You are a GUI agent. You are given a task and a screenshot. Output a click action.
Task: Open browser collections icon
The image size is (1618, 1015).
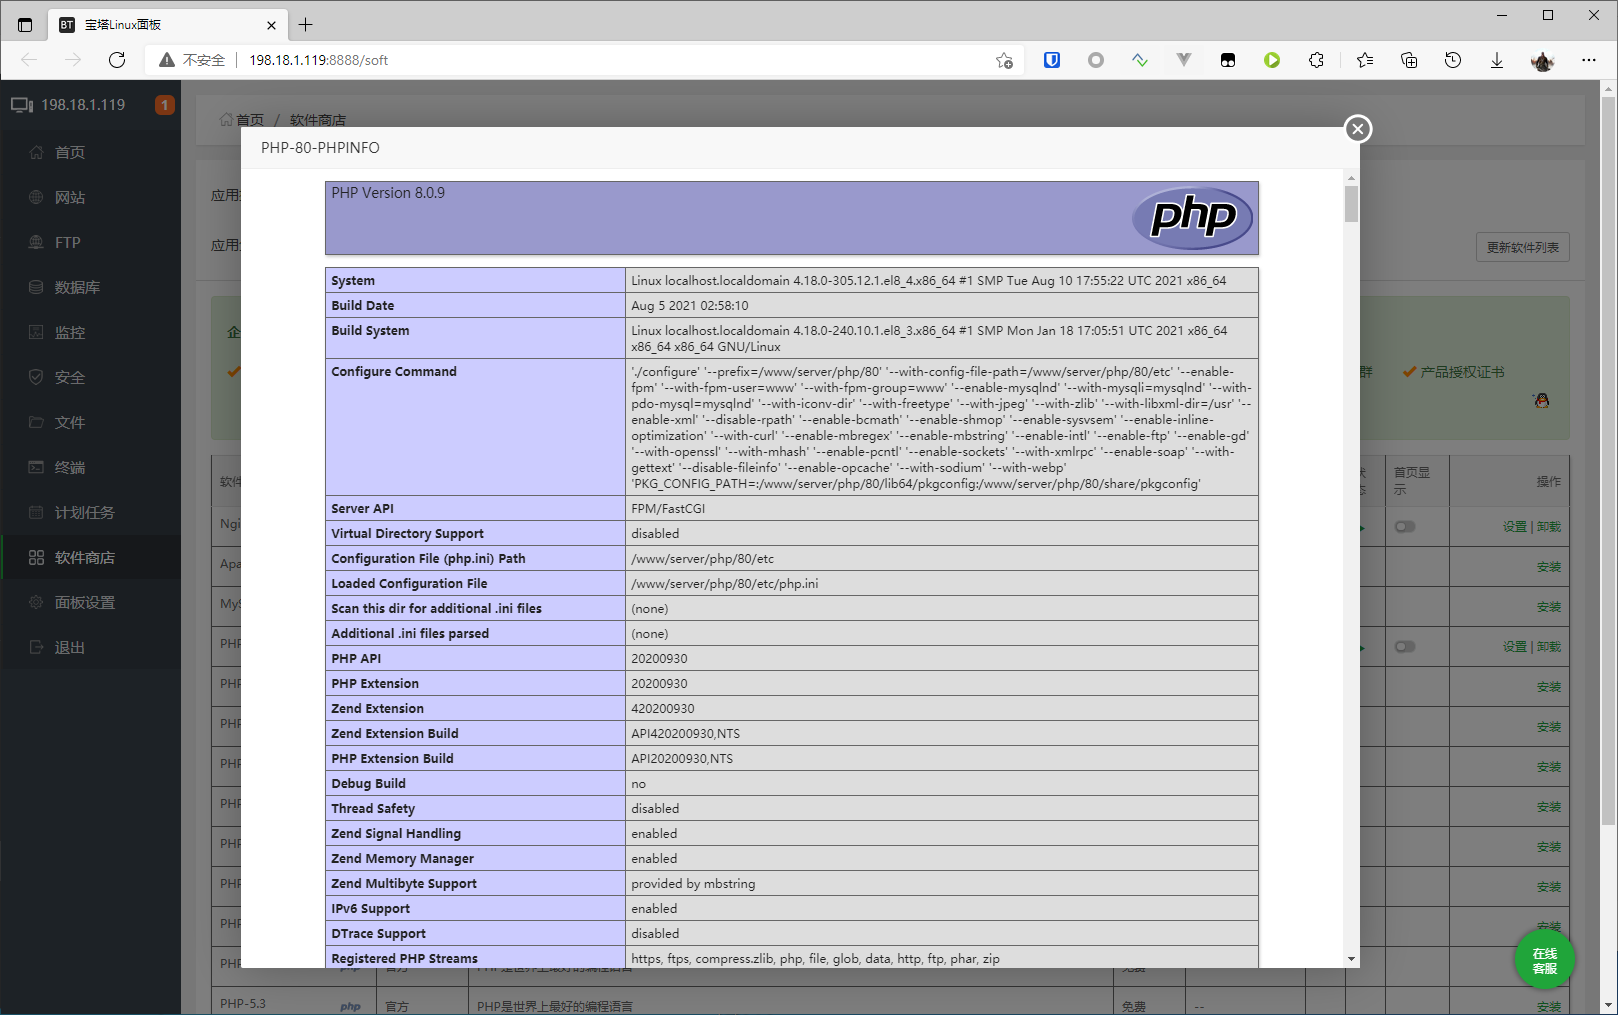click(1409, 60)
